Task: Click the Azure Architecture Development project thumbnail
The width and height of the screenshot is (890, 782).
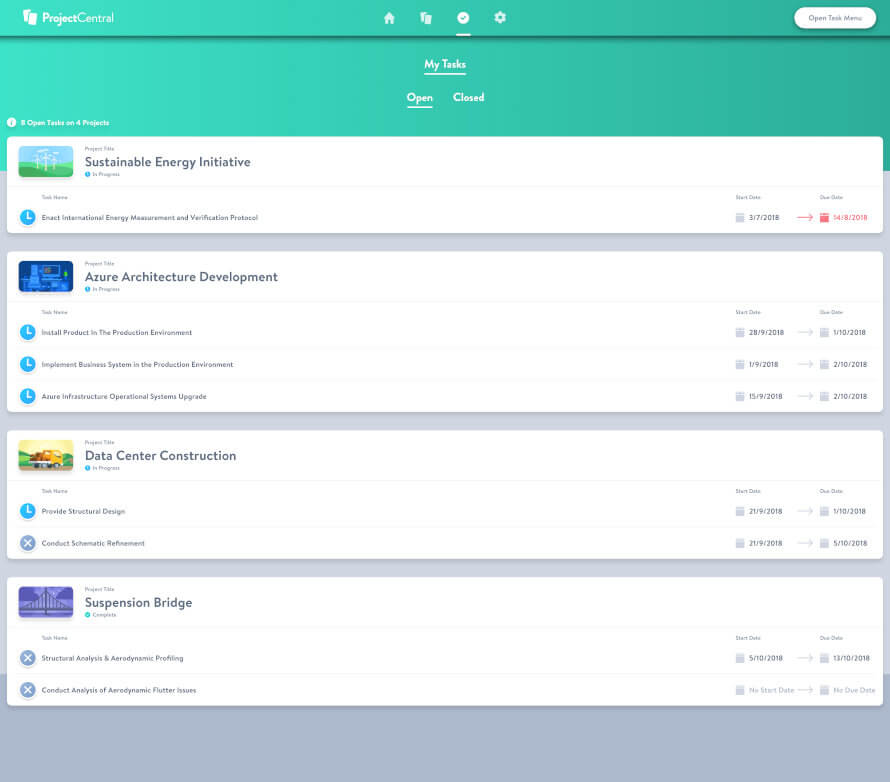Action: point(45,275)
